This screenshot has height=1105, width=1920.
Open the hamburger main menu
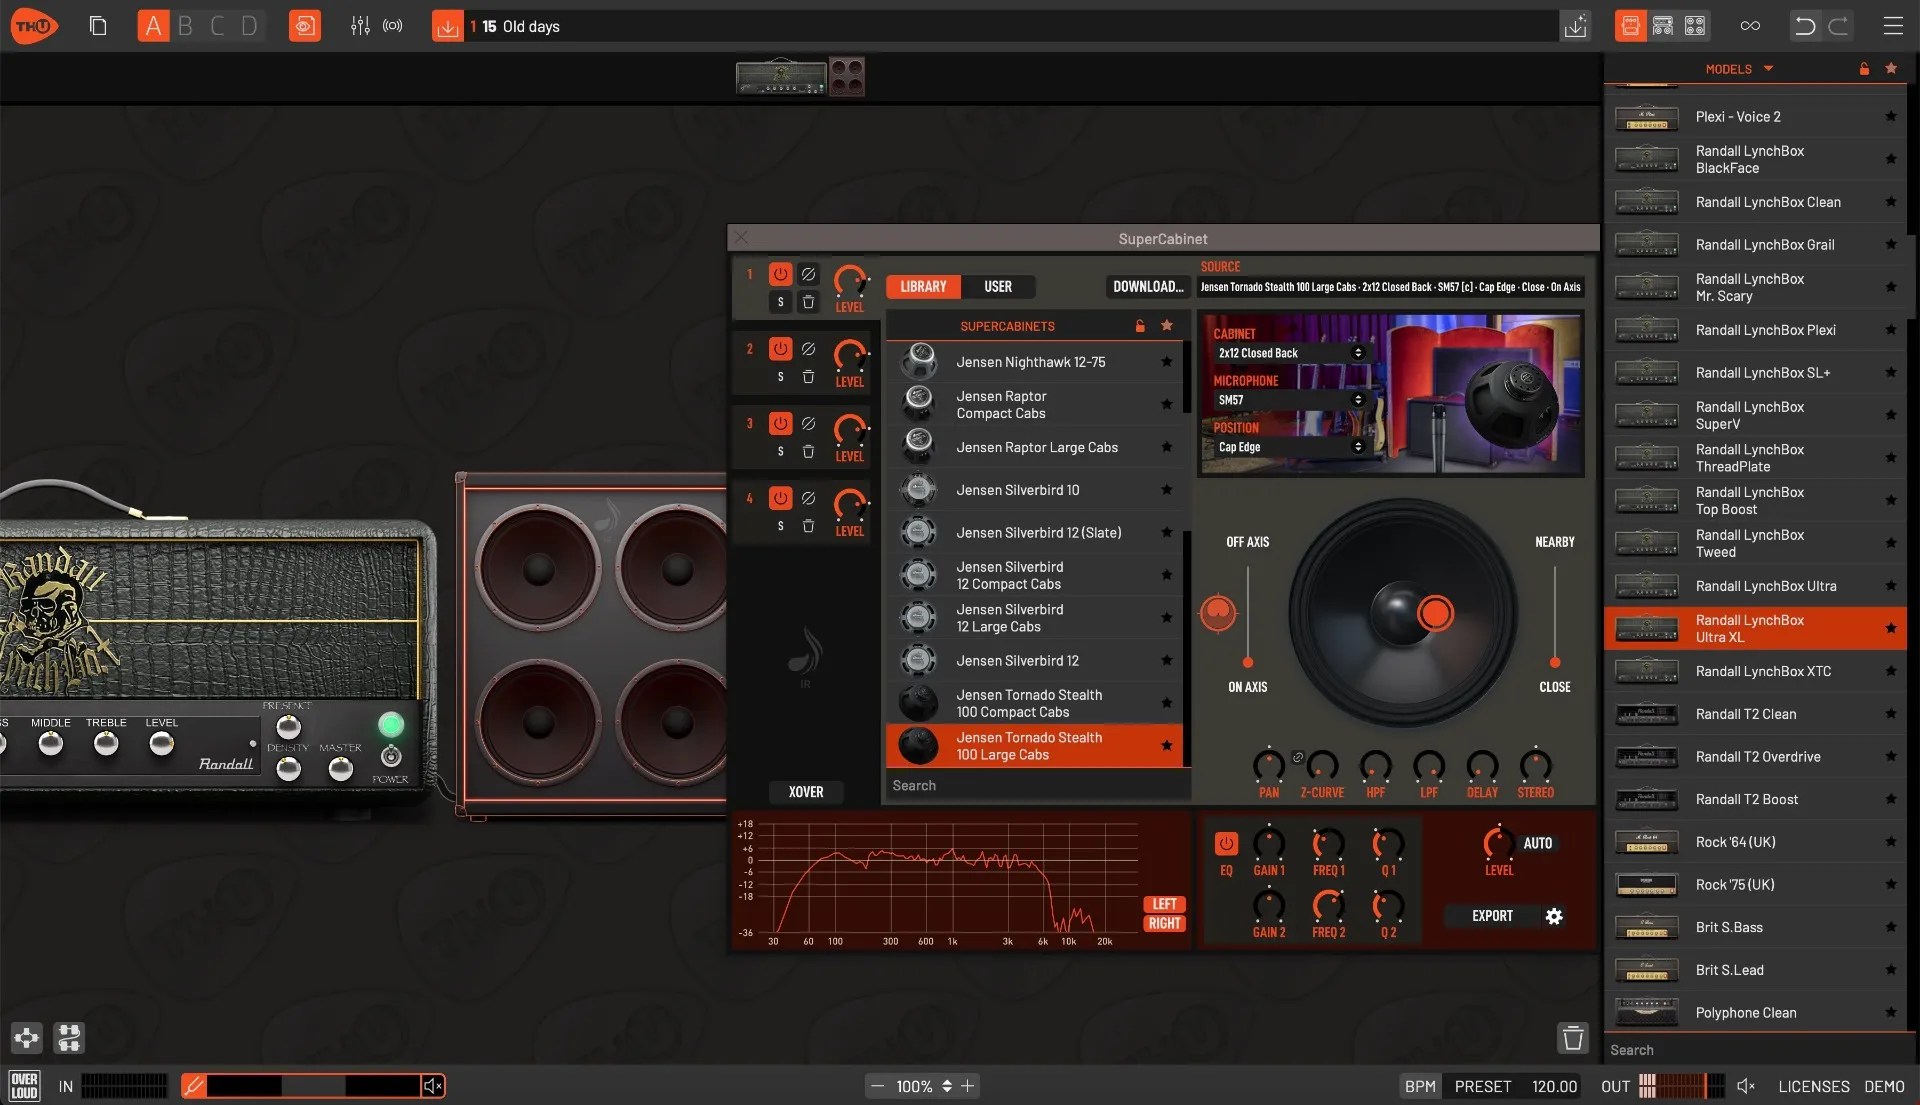tap(1893, 26)
